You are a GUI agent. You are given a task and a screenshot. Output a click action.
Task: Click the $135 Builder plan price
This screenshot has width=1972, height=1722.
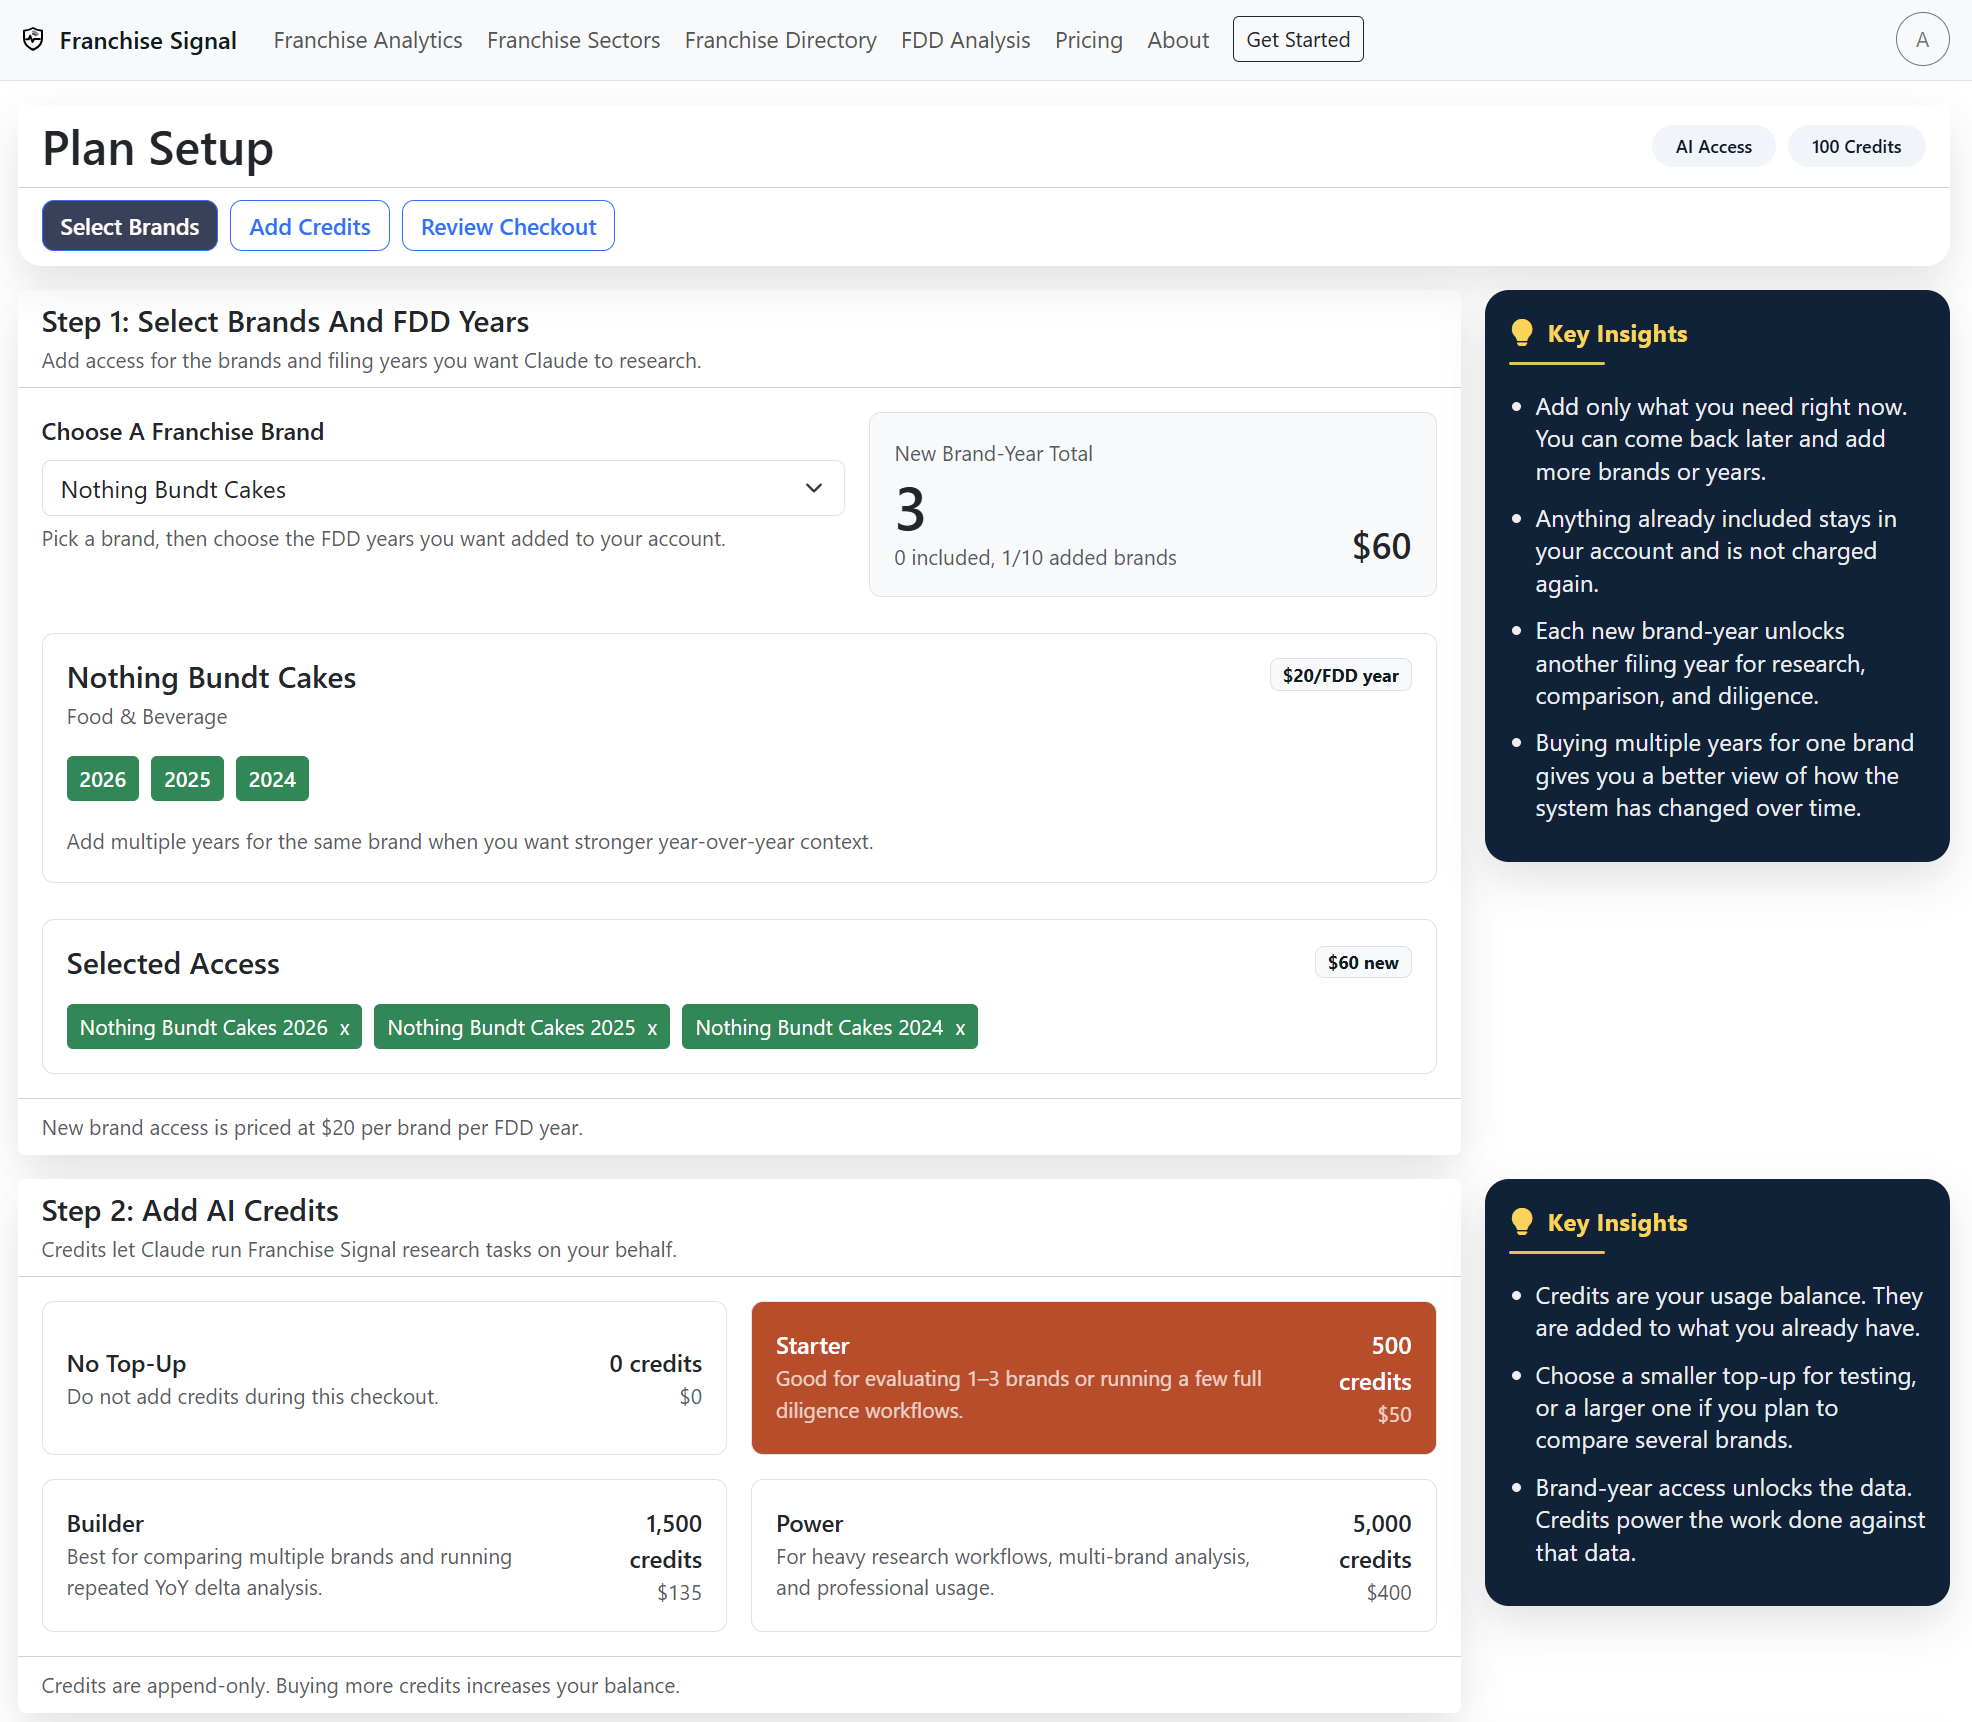coord(679,1592)
